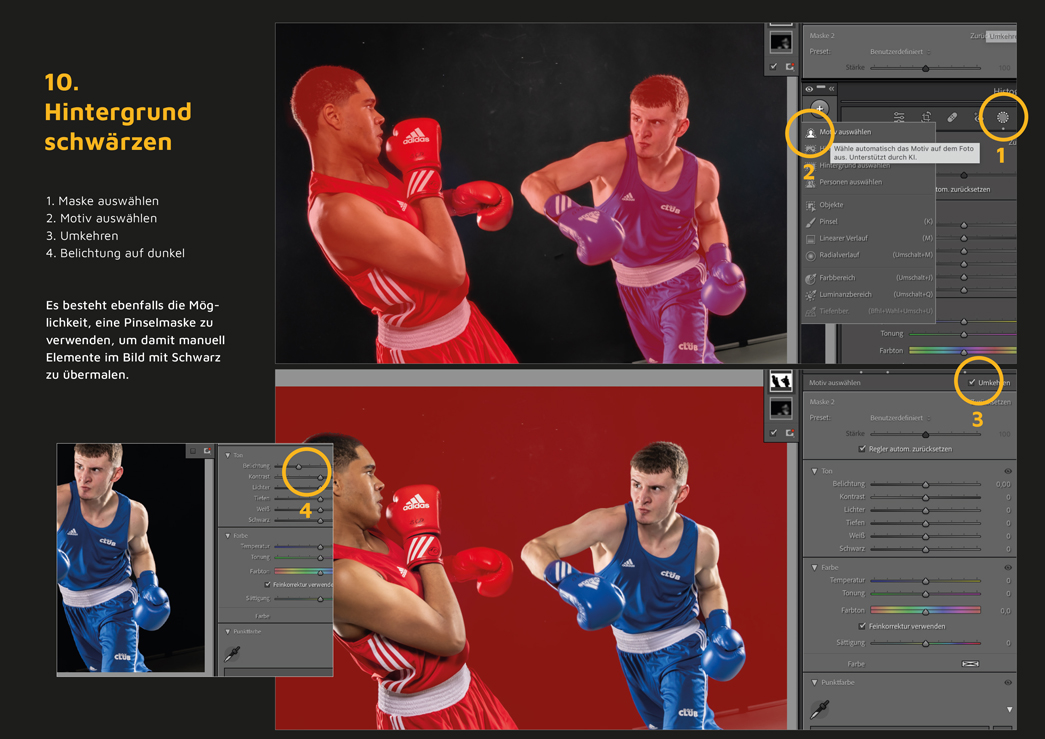The image size is (1045, 739).
Task: Collapse the Ton section in bottom panel
Action: [x=814, y=471]
